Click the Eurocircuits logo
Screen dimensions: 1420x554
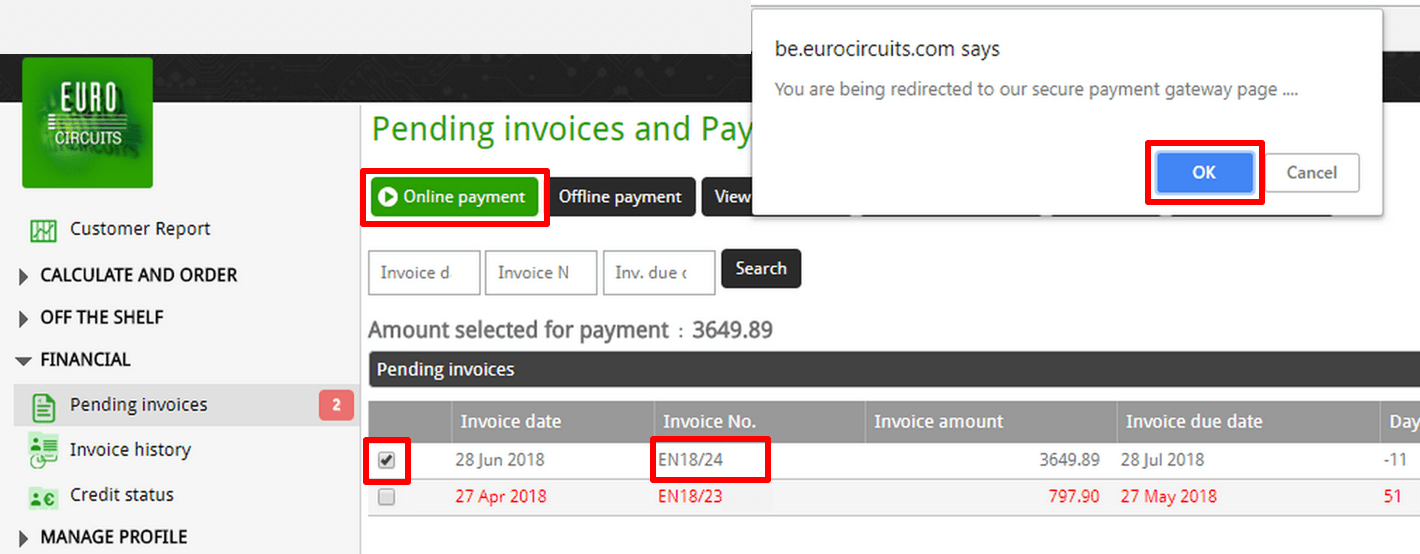pos(88,122)
